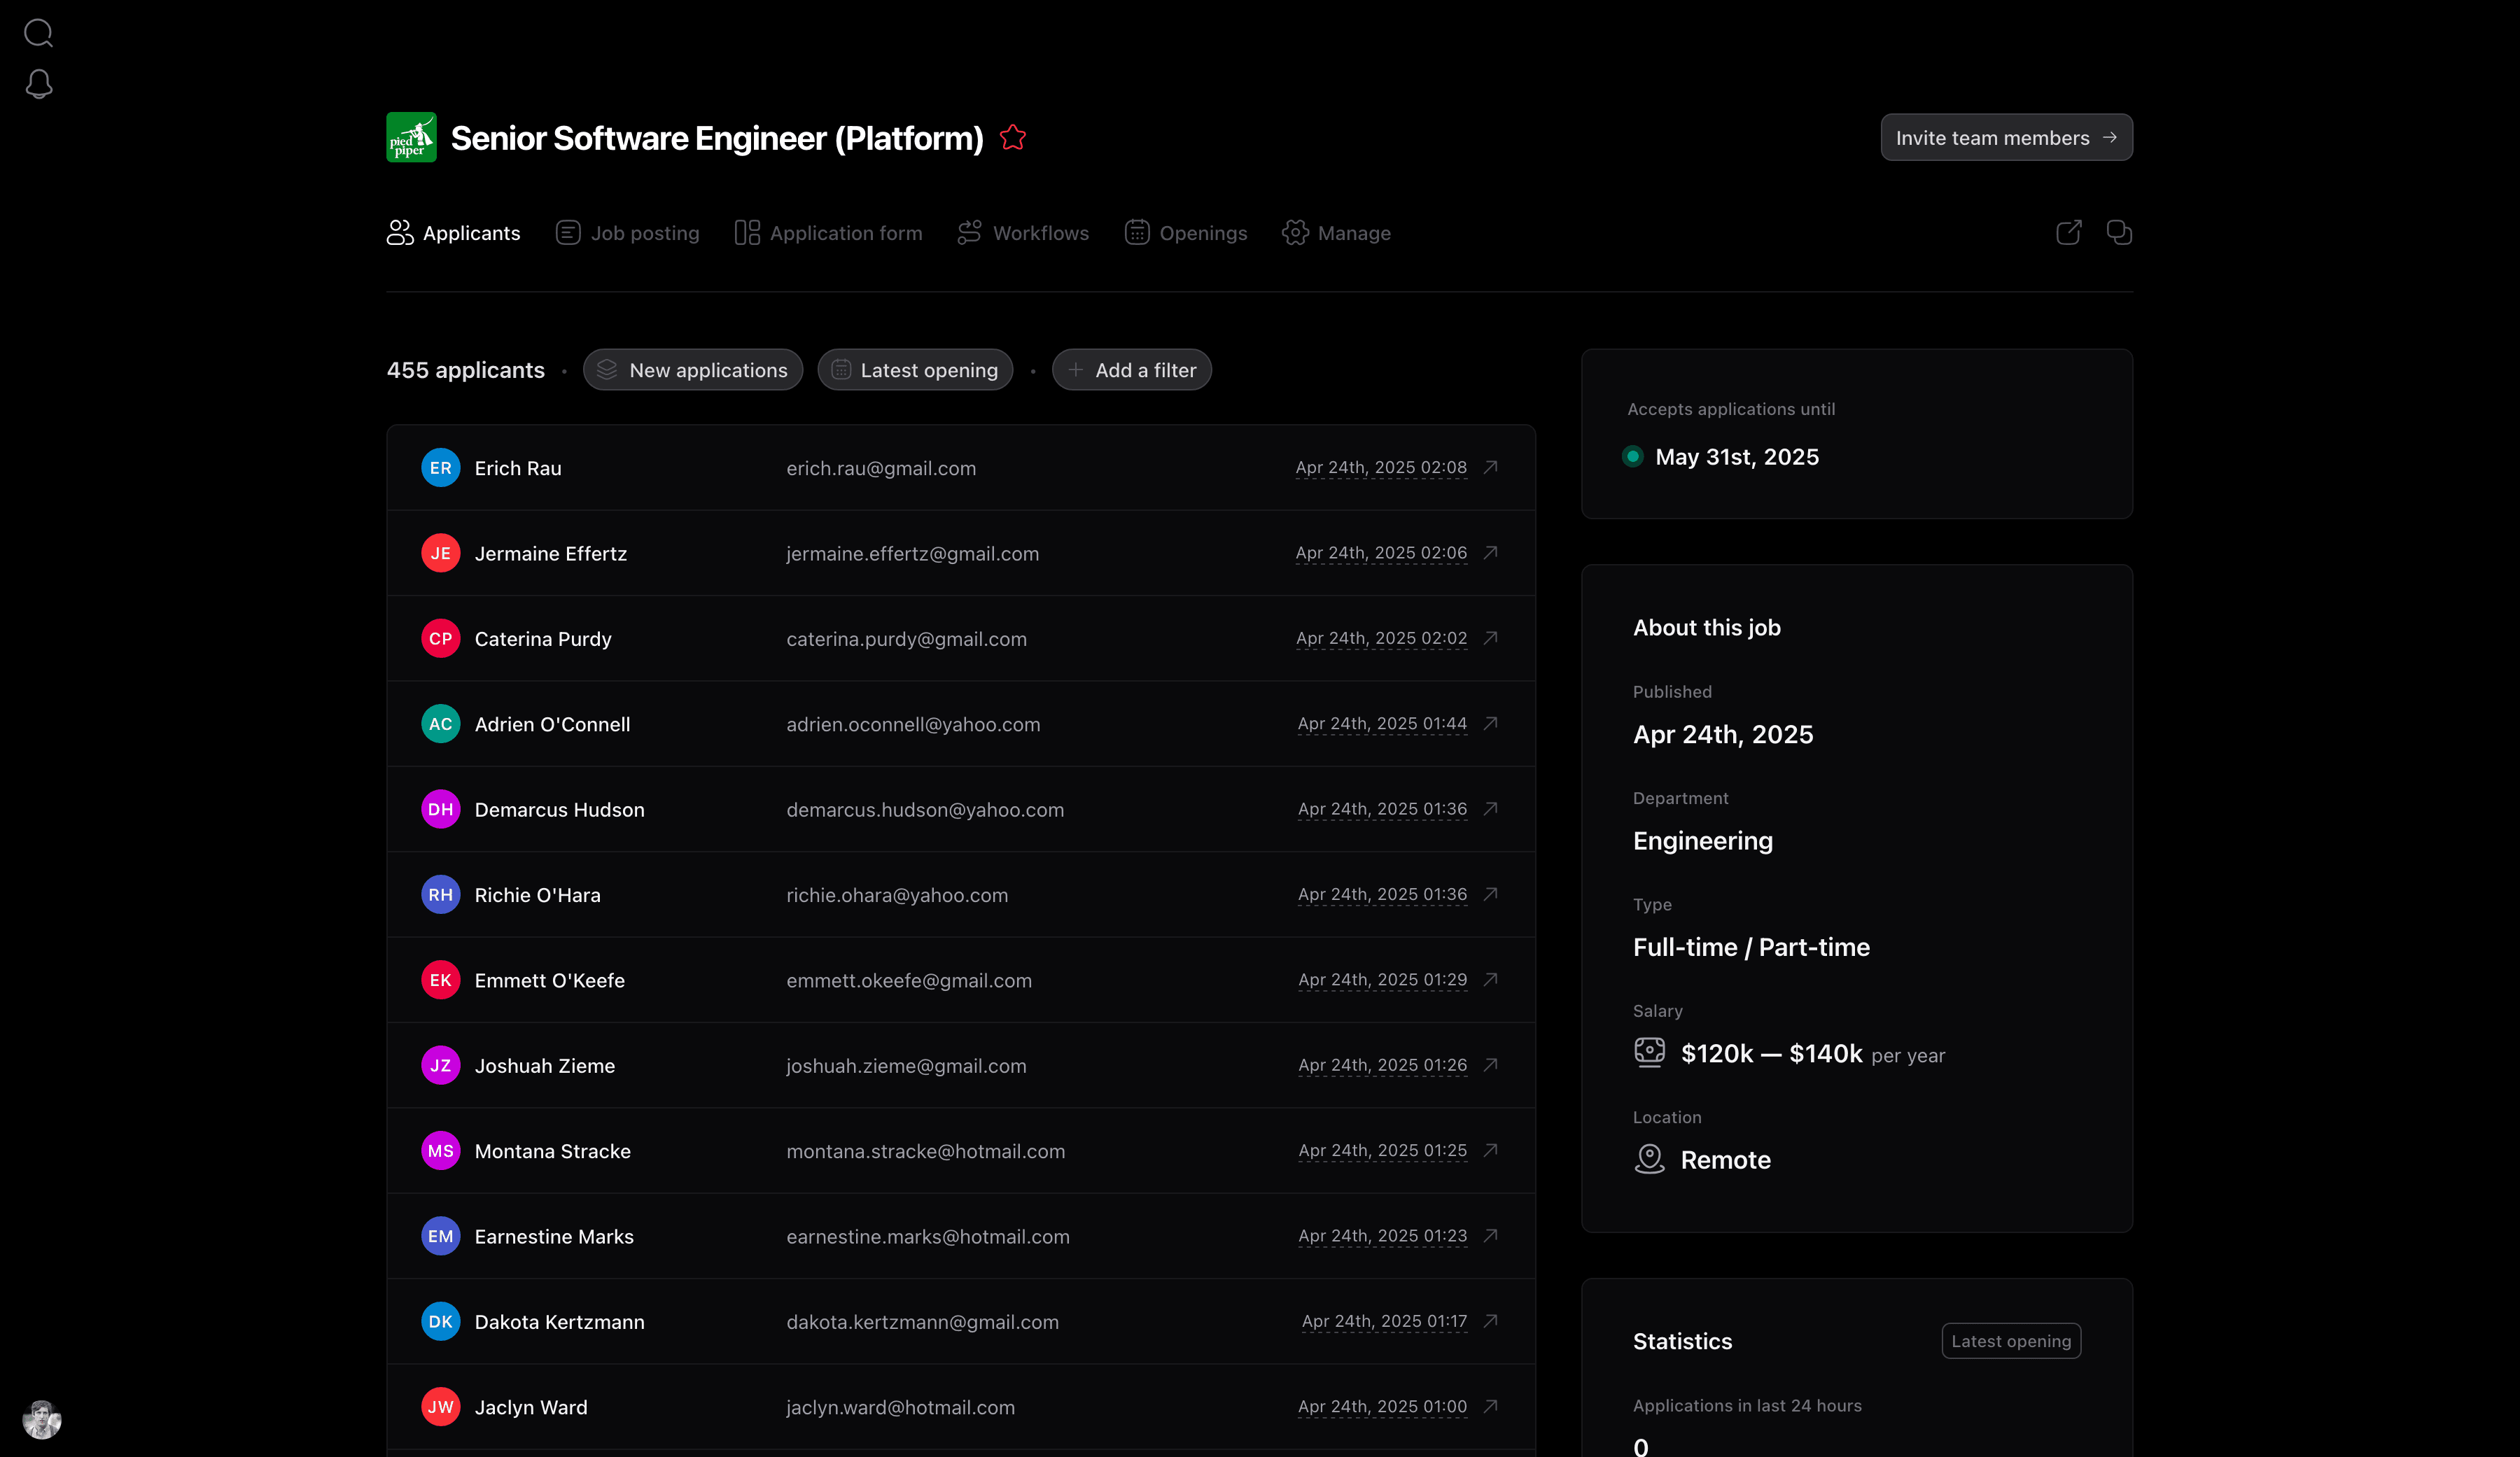
Task: Click Add a filter
Action: coord(1131,370)
